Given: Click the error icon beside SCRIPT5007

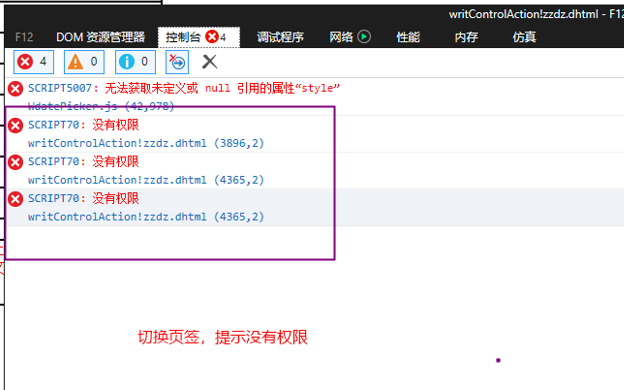Looking at the screenshot, I should (16, 89).
